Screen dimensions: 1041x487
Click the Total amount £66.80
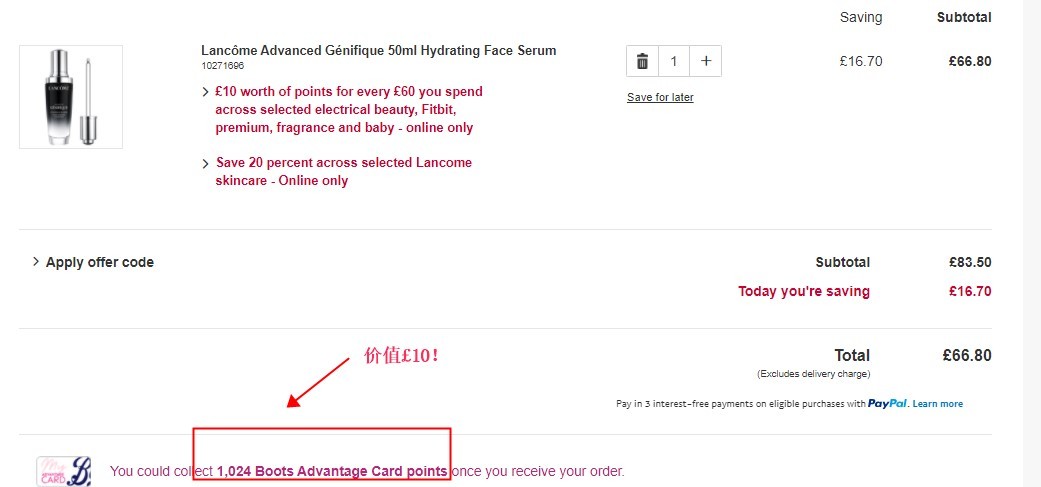click(x=967, y=356)
